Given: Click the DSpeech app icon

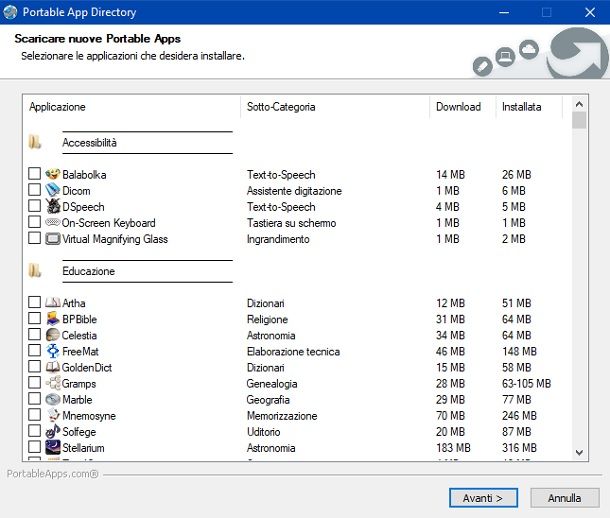Looking at the screenshot, I should pyautogui.click(x=53, y=207).
